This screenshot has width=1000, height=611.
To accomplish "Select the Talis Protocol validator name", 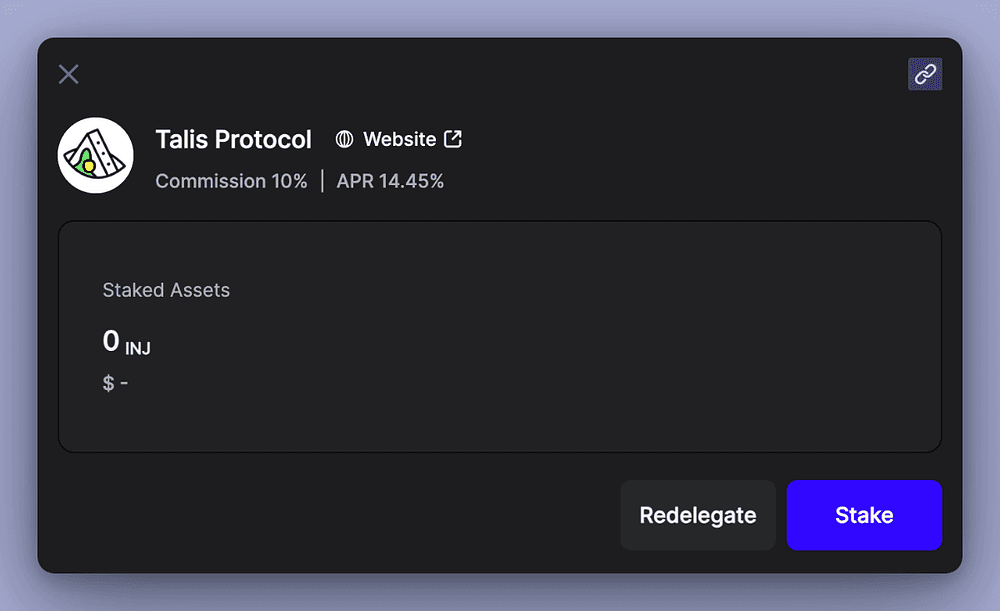I will [233, 139].
